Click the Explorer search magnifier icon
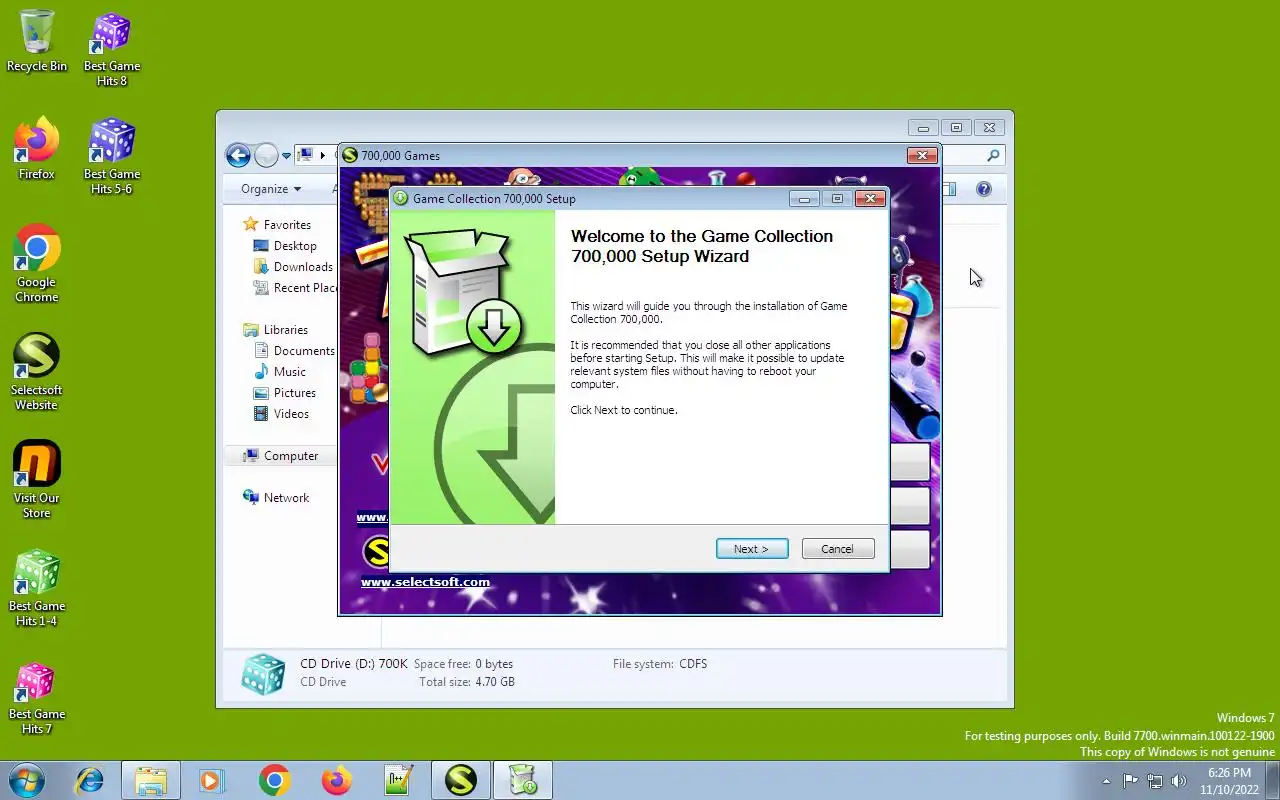 point(993,155)
